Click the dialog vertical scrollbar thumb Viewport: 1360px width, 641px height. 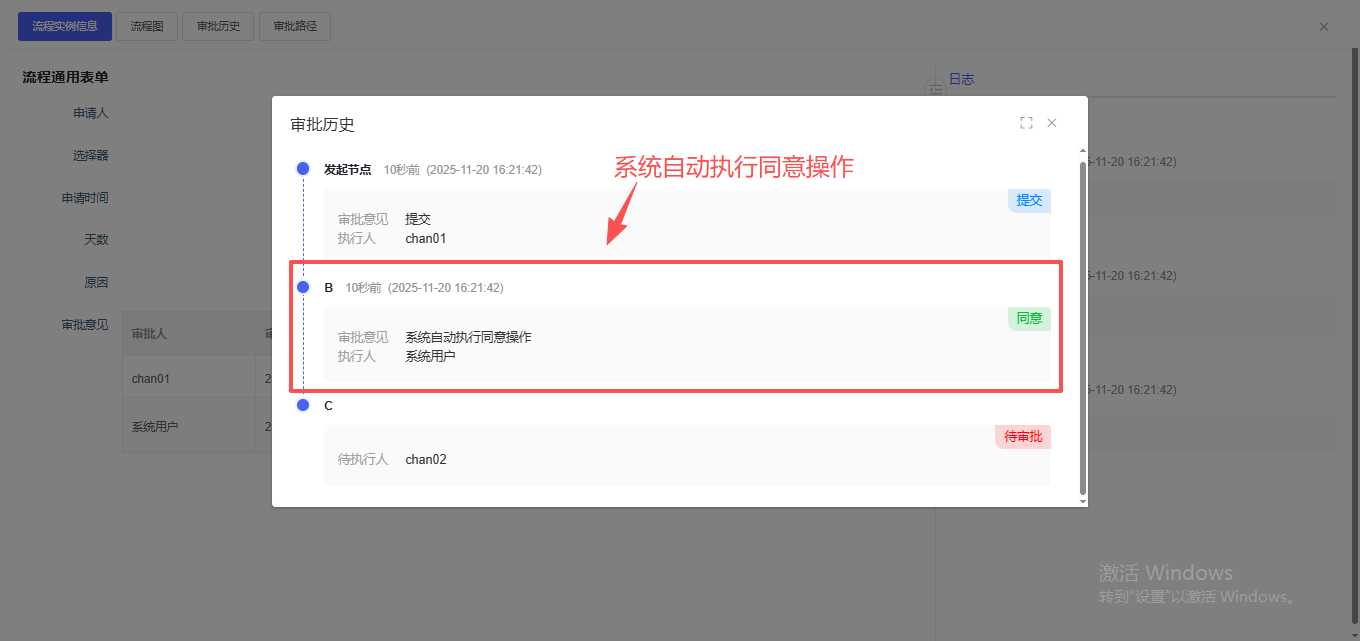click(x=1082, y=325)
